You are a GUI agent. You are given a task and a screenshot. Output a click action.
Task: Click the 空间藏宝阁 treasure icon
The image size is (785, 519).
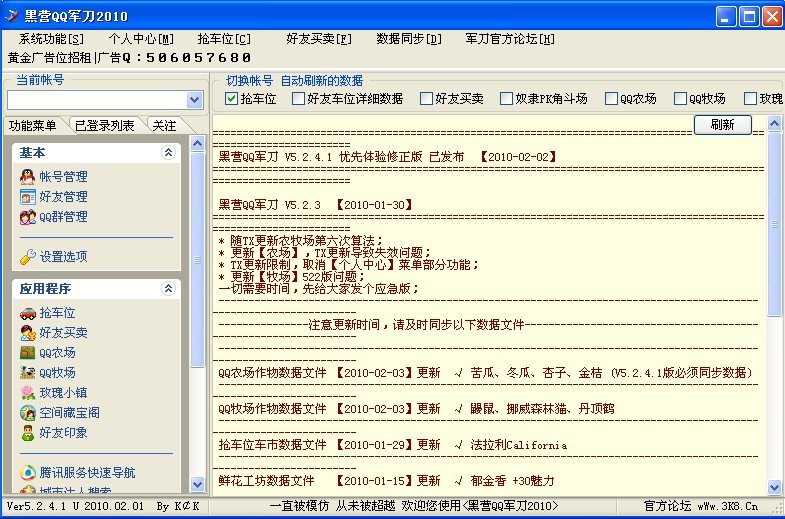[x=28, y=413]
